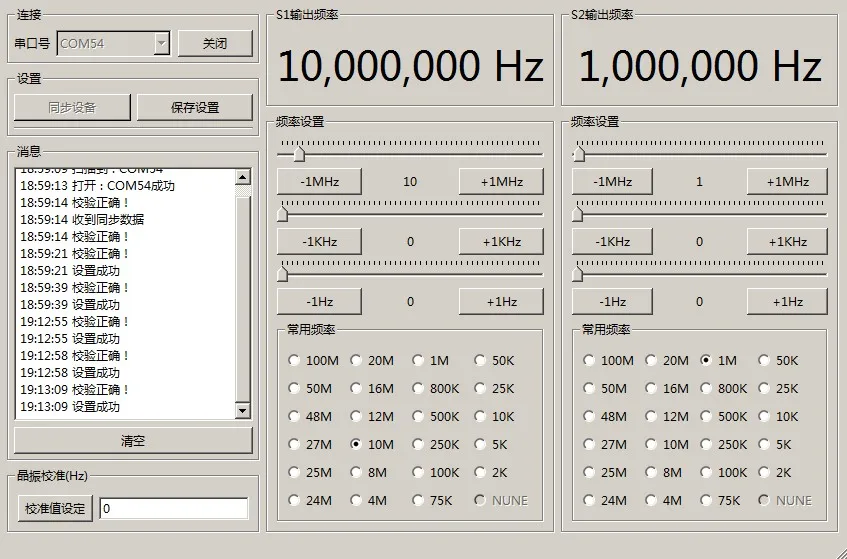847x559 pixels.
Task: Decrease S1 frequency with the -1KHz button
Action: 319,241
